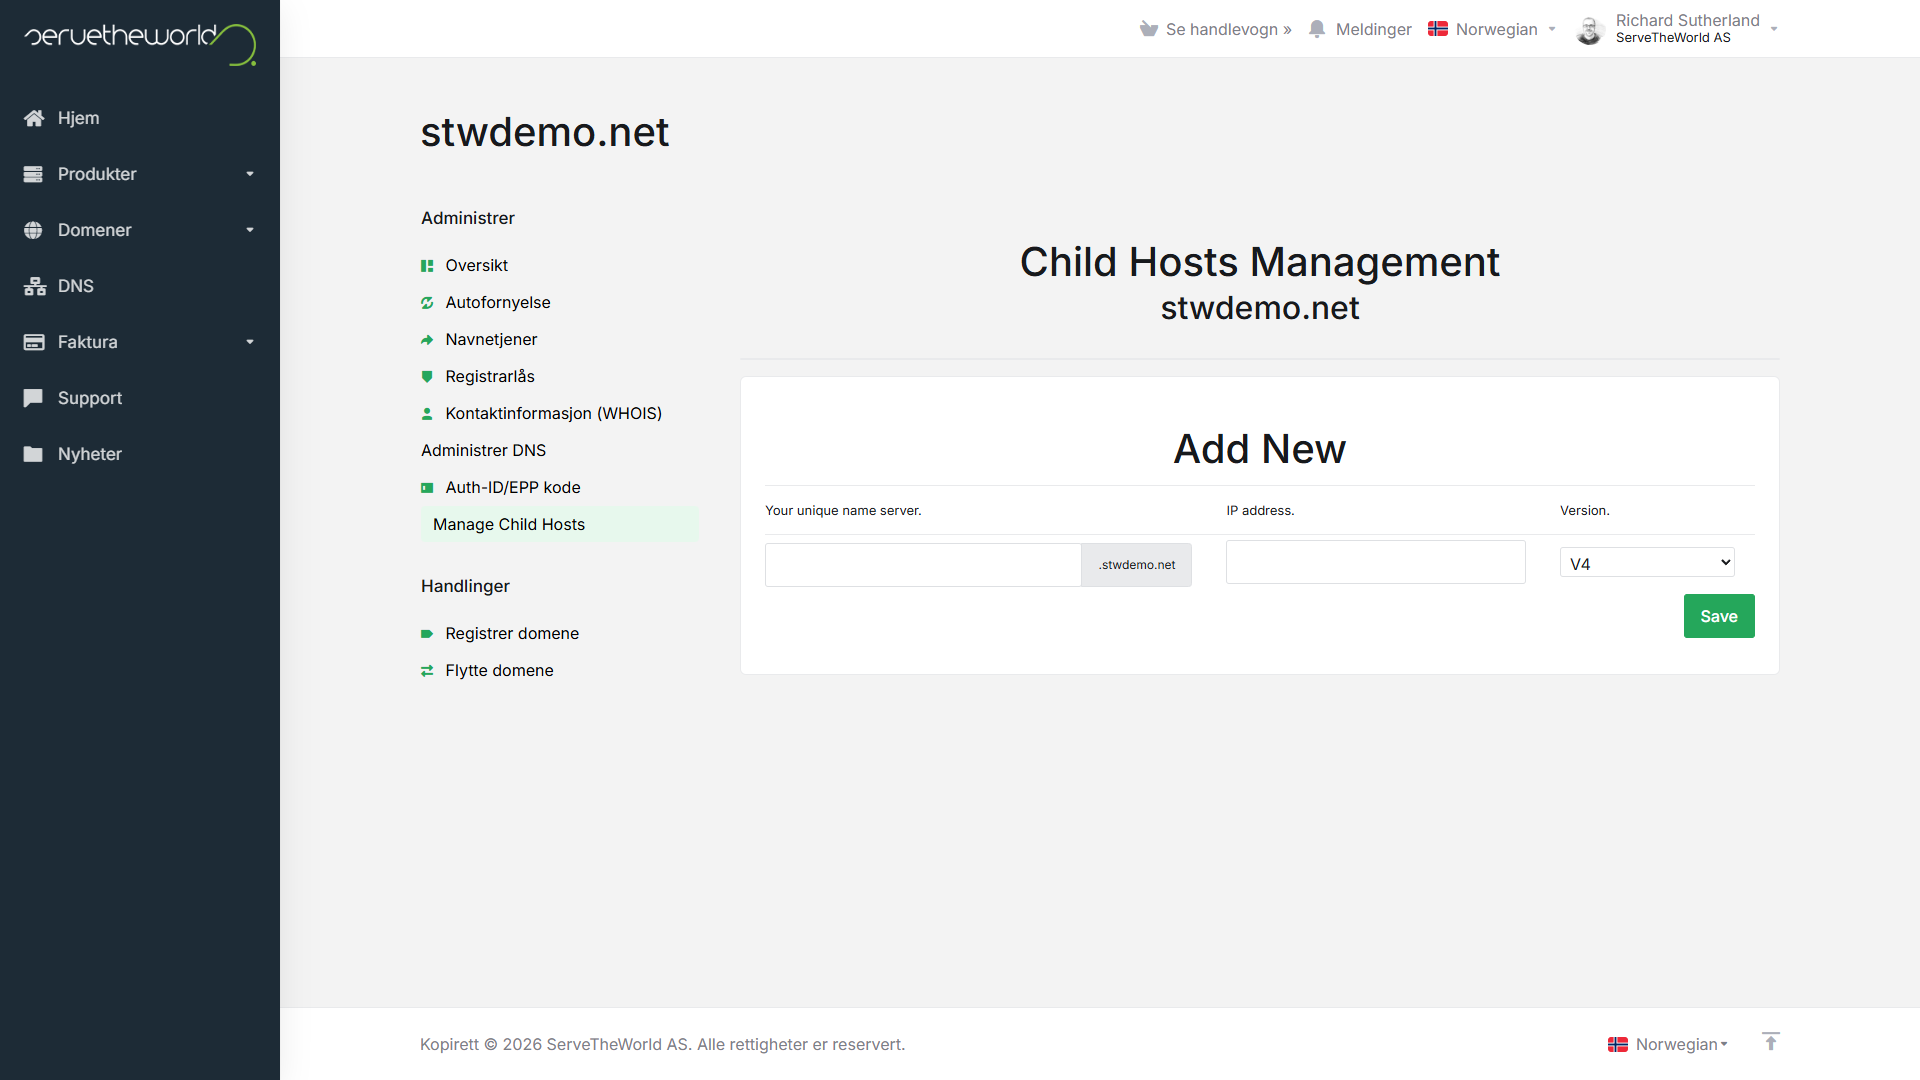Click the IP address input field

click(x=1375, y=562)
